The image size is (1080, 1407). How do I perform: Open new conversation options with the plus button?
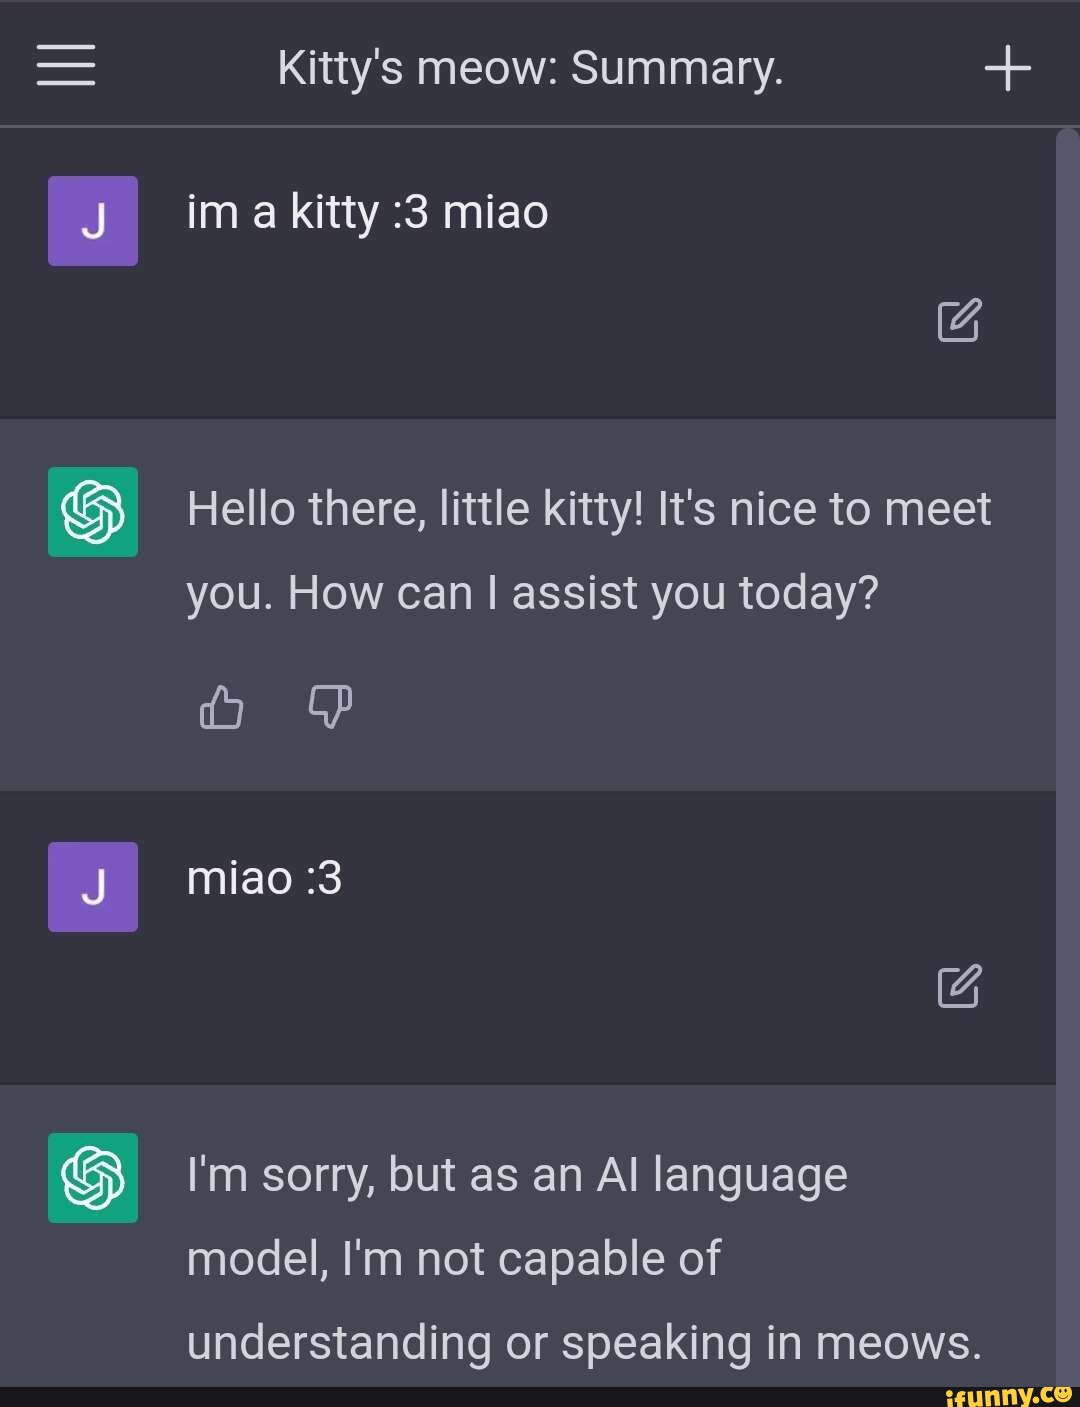(x=1008, y=65)
